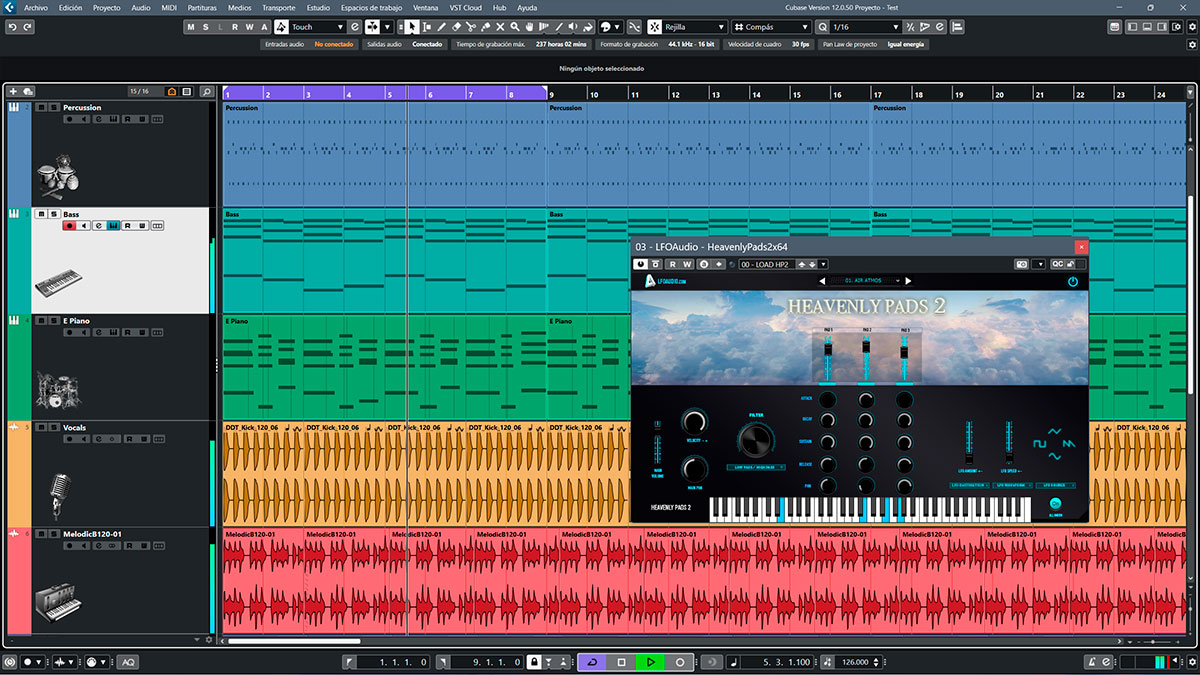The width and height of the screenshot is (1200, 675).
Task: Open the Proyecto menu
Action: [x=106, y=7]
